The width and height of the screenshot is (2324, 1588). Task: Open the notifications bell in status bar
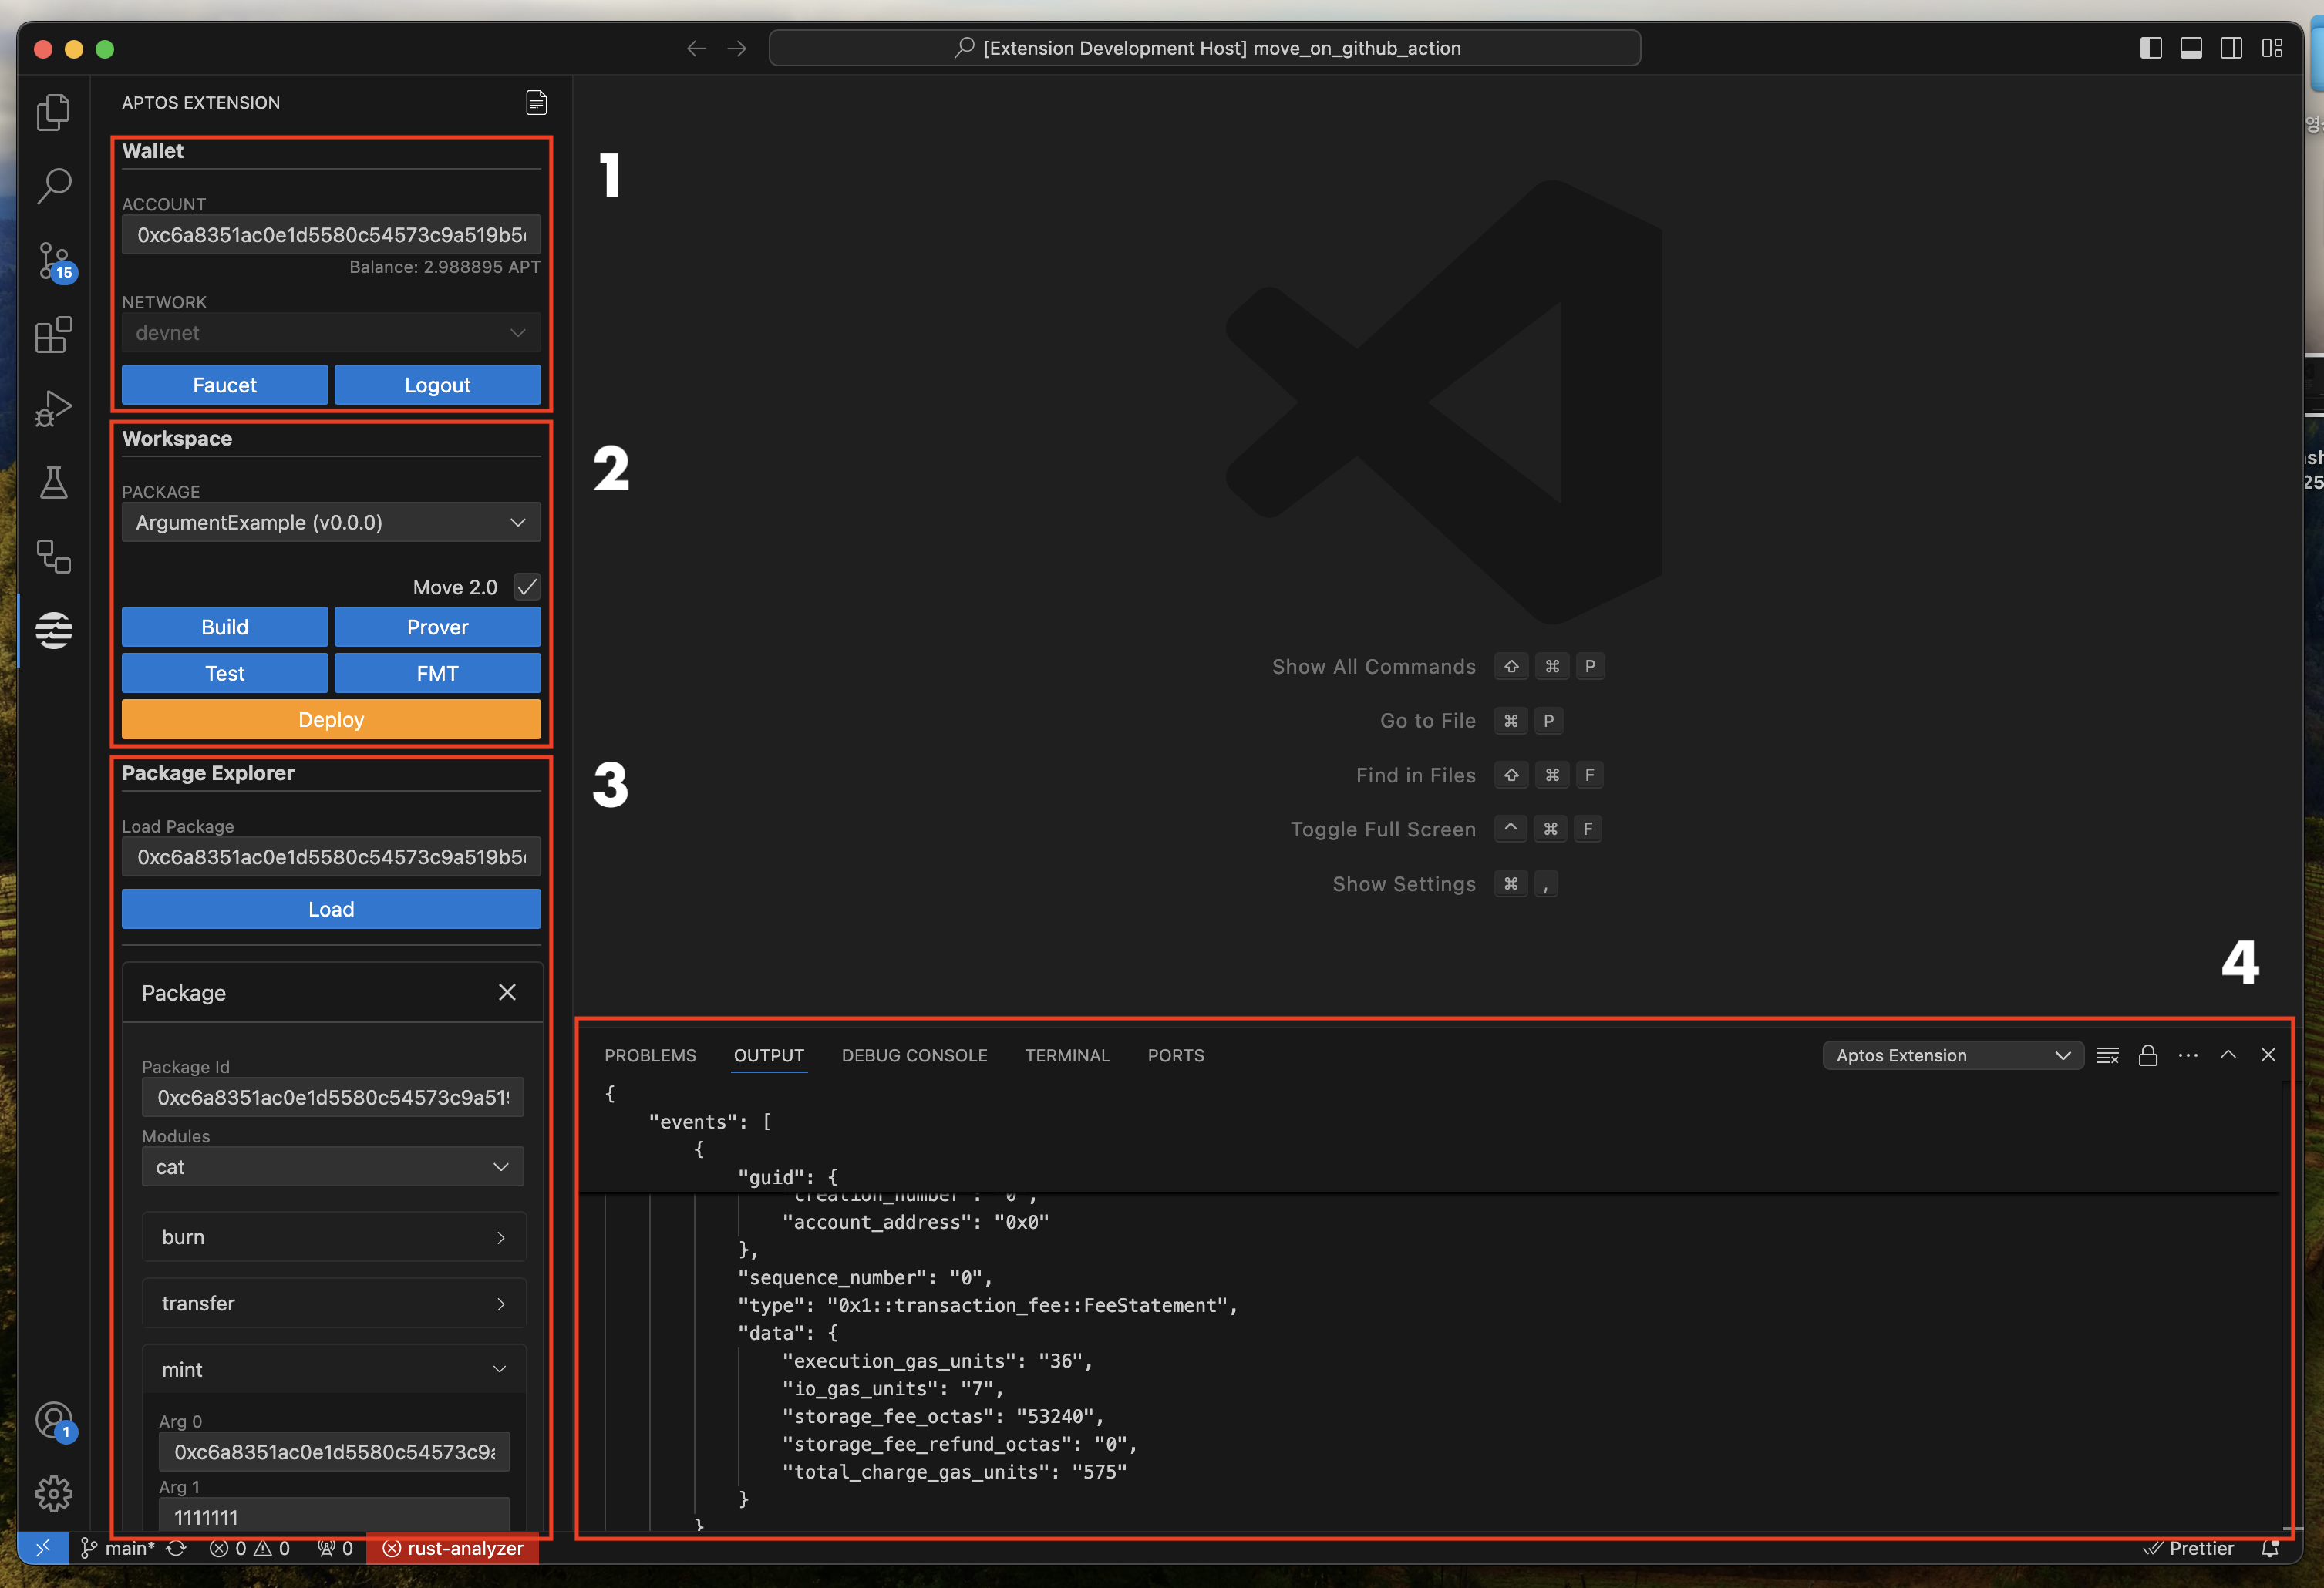pos(2270,1548)
